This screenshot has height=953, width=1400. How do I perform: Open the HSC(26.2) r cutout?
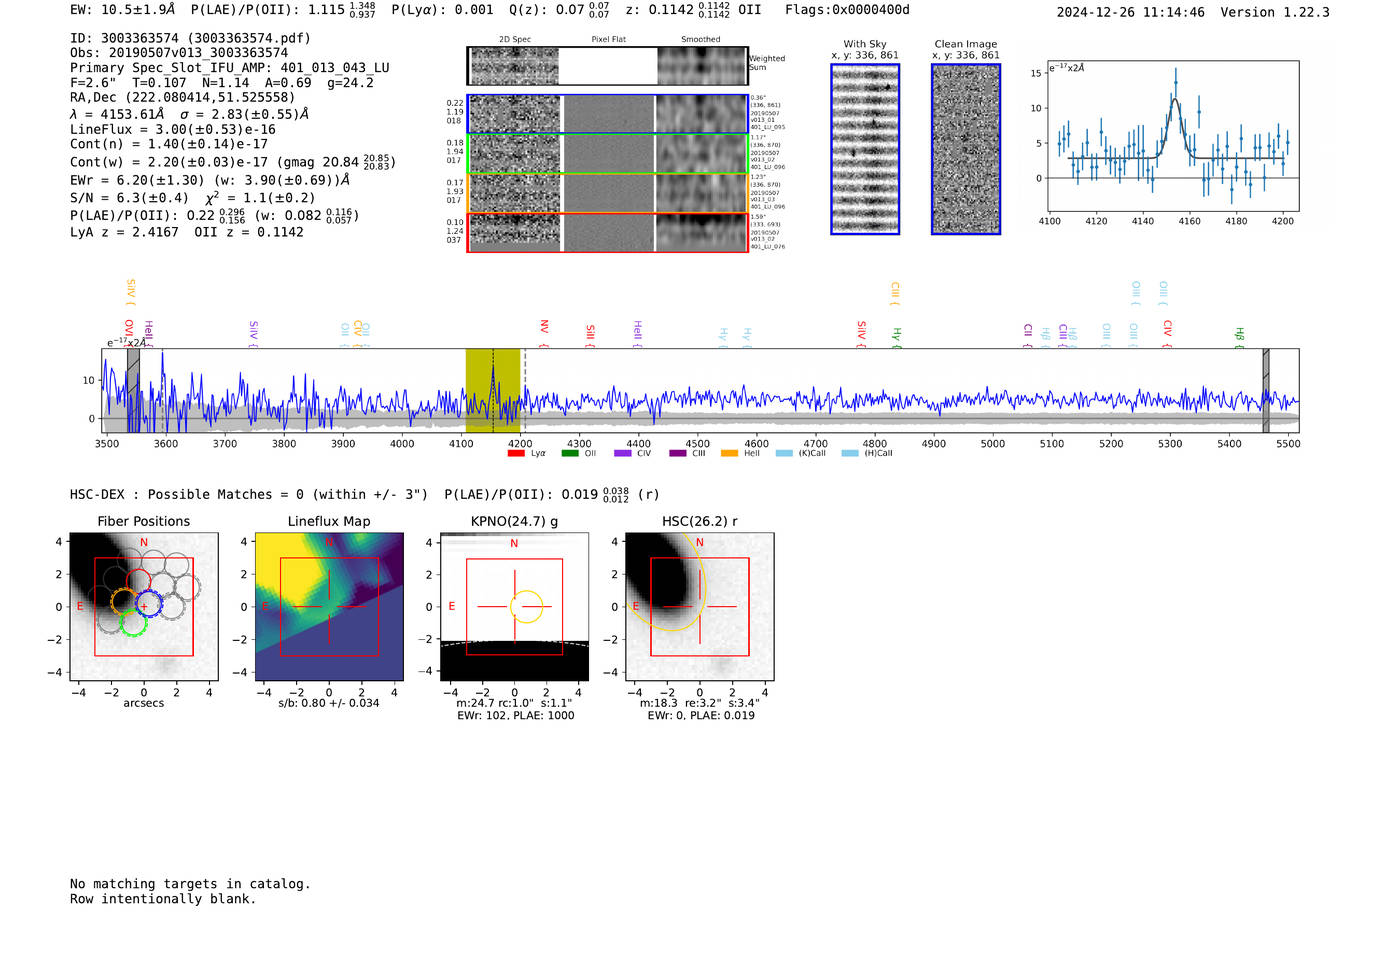pos(699,606)
